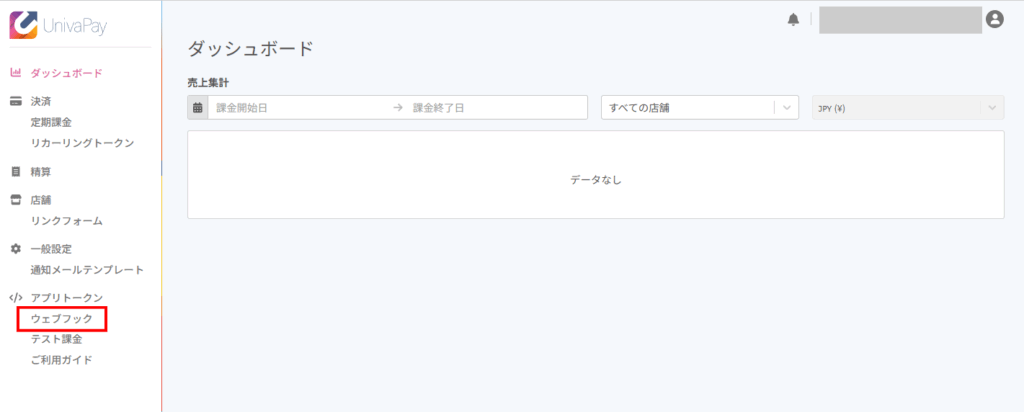Click the calendar icon in date range field
Viewport: 1024px width, 412px height.
pos(198,108)
